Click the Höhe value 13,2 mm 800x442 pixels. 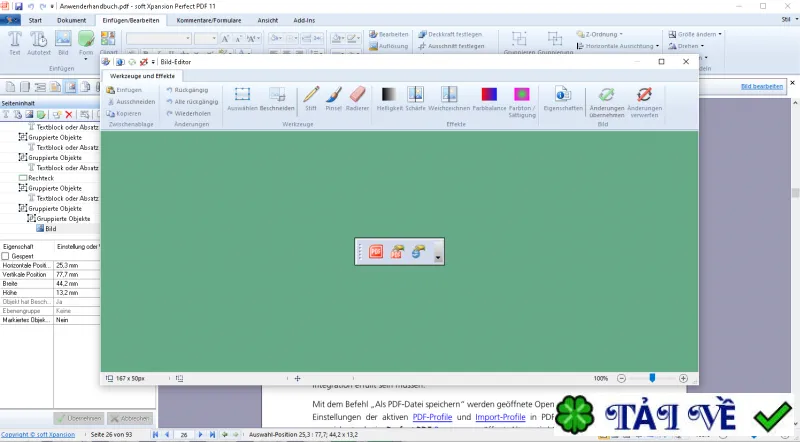point(77,293)
